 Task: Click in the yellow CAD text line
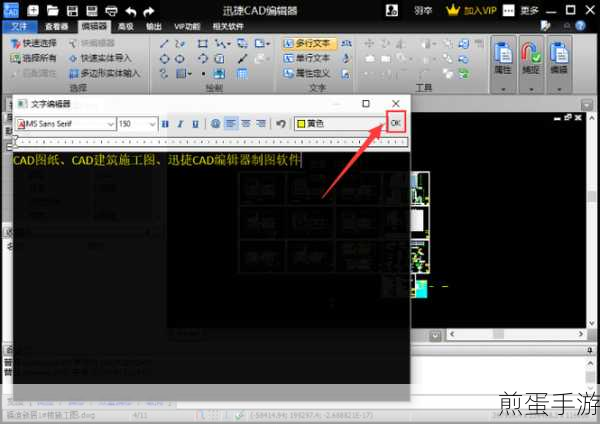pos(157,160)
